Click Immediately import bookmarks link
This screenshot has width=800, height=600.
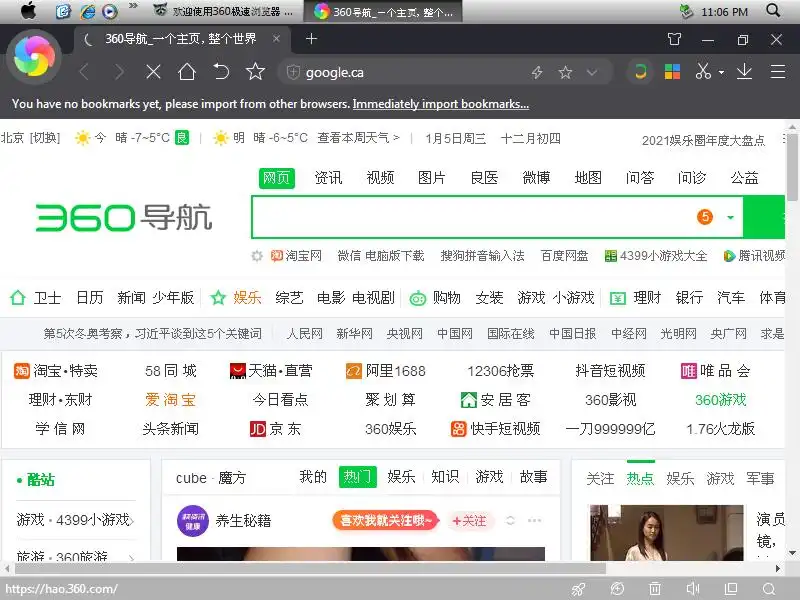click(441, 104)
